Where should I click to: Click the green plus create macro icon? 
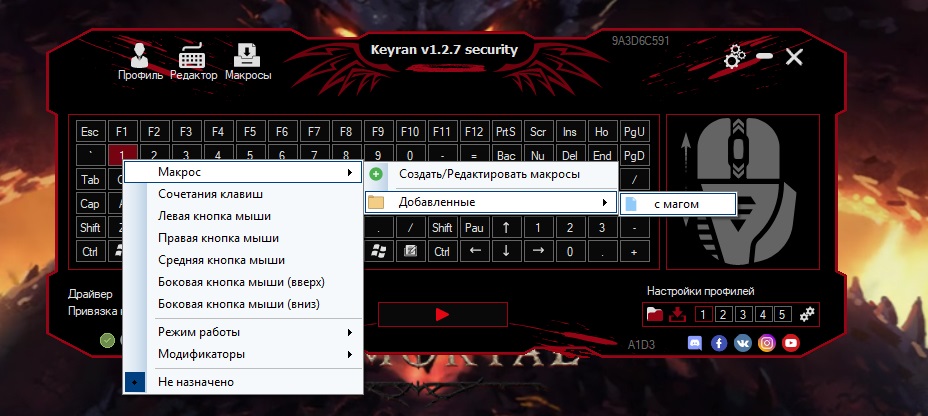tap(376, 175)
